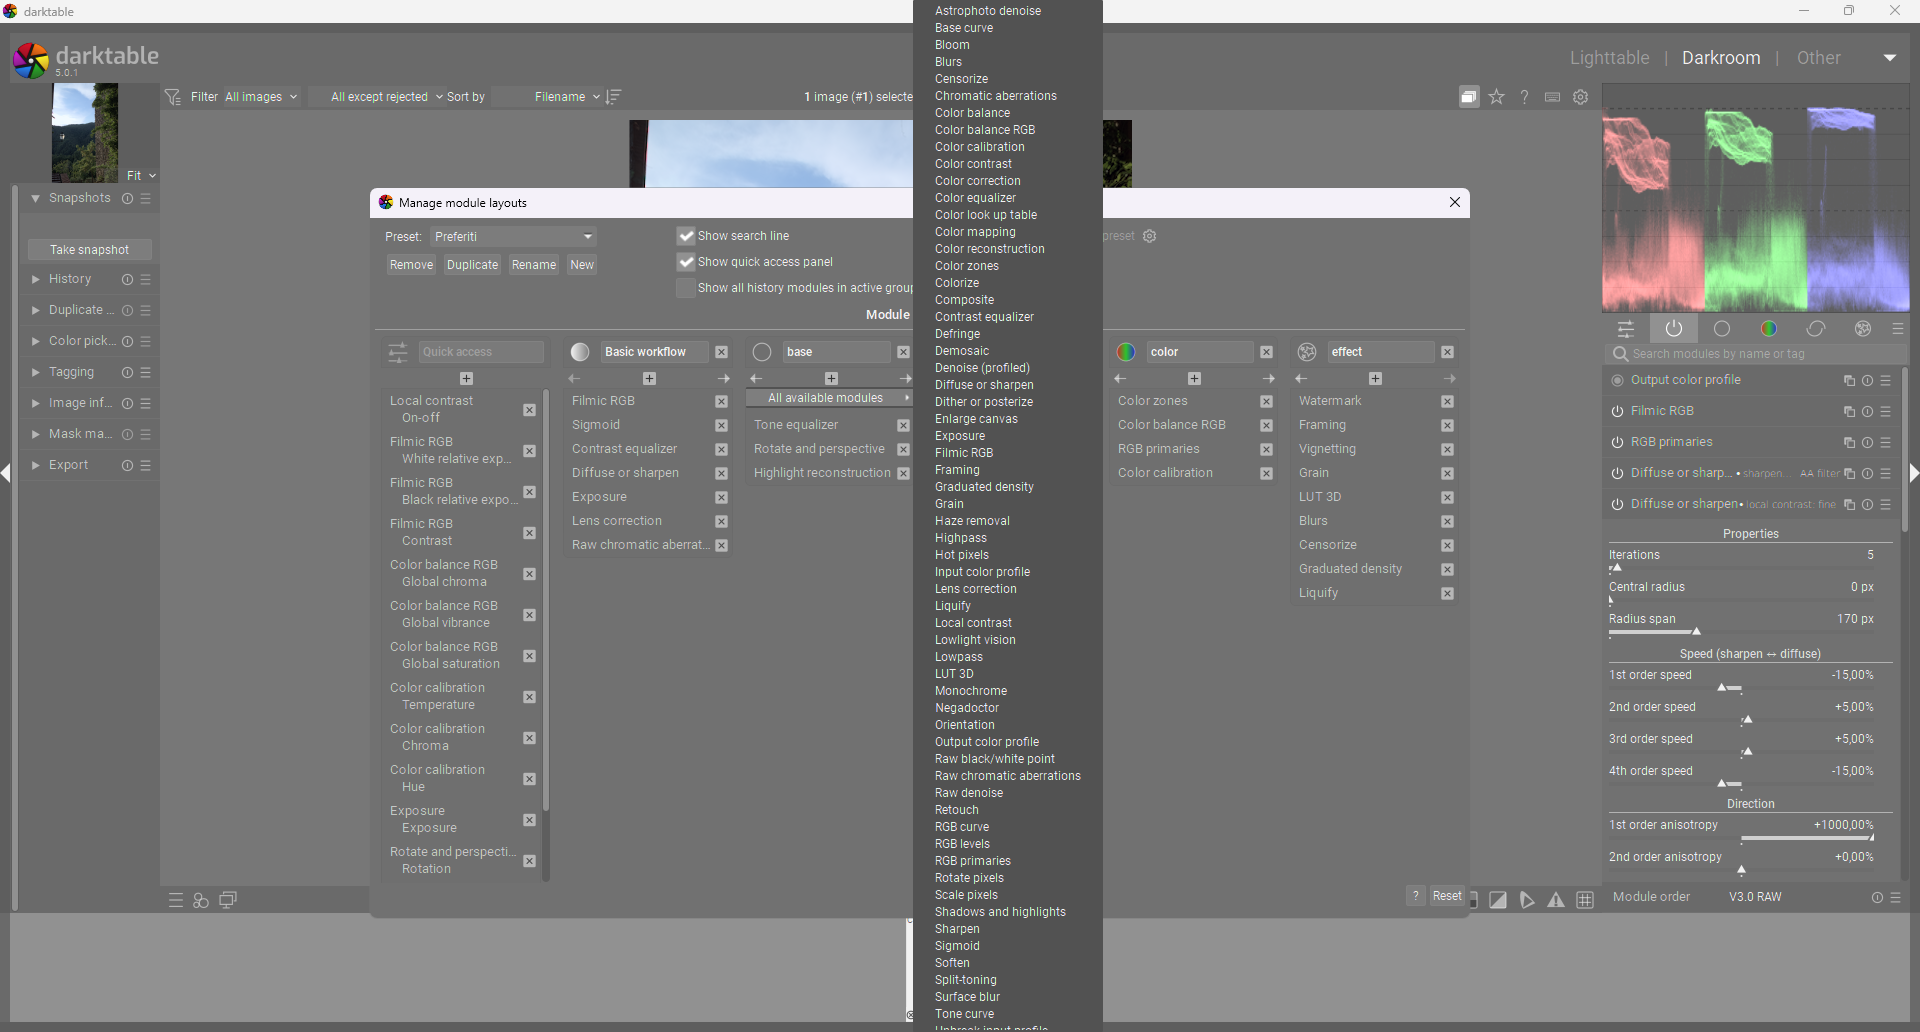Remove Watermark from effect group
Screen dimensions: 1920x1032
point(1447,401)
